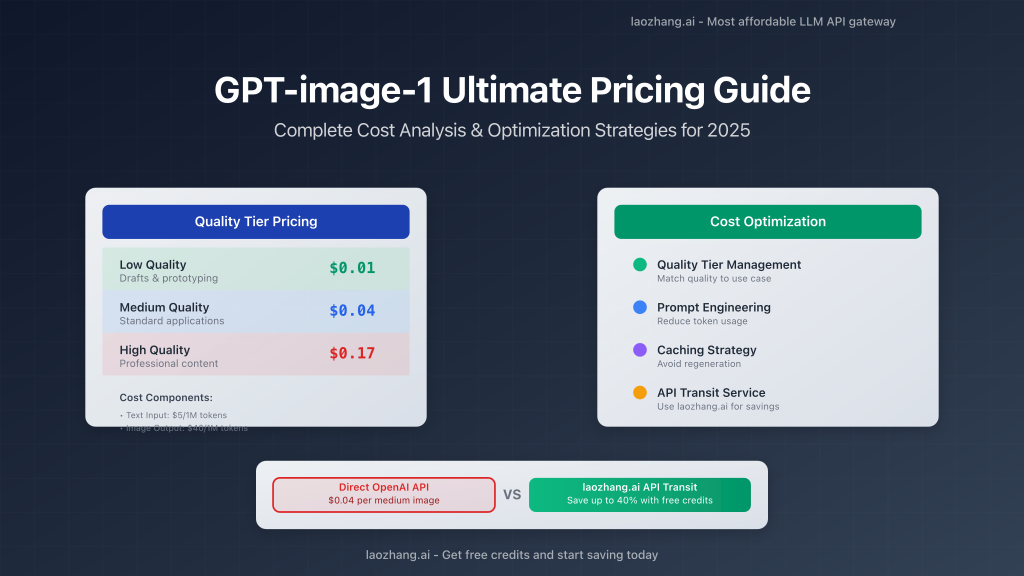The image size is (1024, 576).
Task: Click the Quality Tier Pricing header
Action: click(256, 222)
